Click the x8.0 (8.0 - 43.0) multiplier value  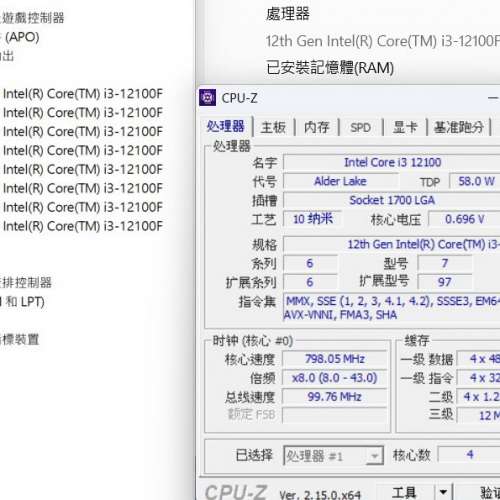tap(335, 378)
